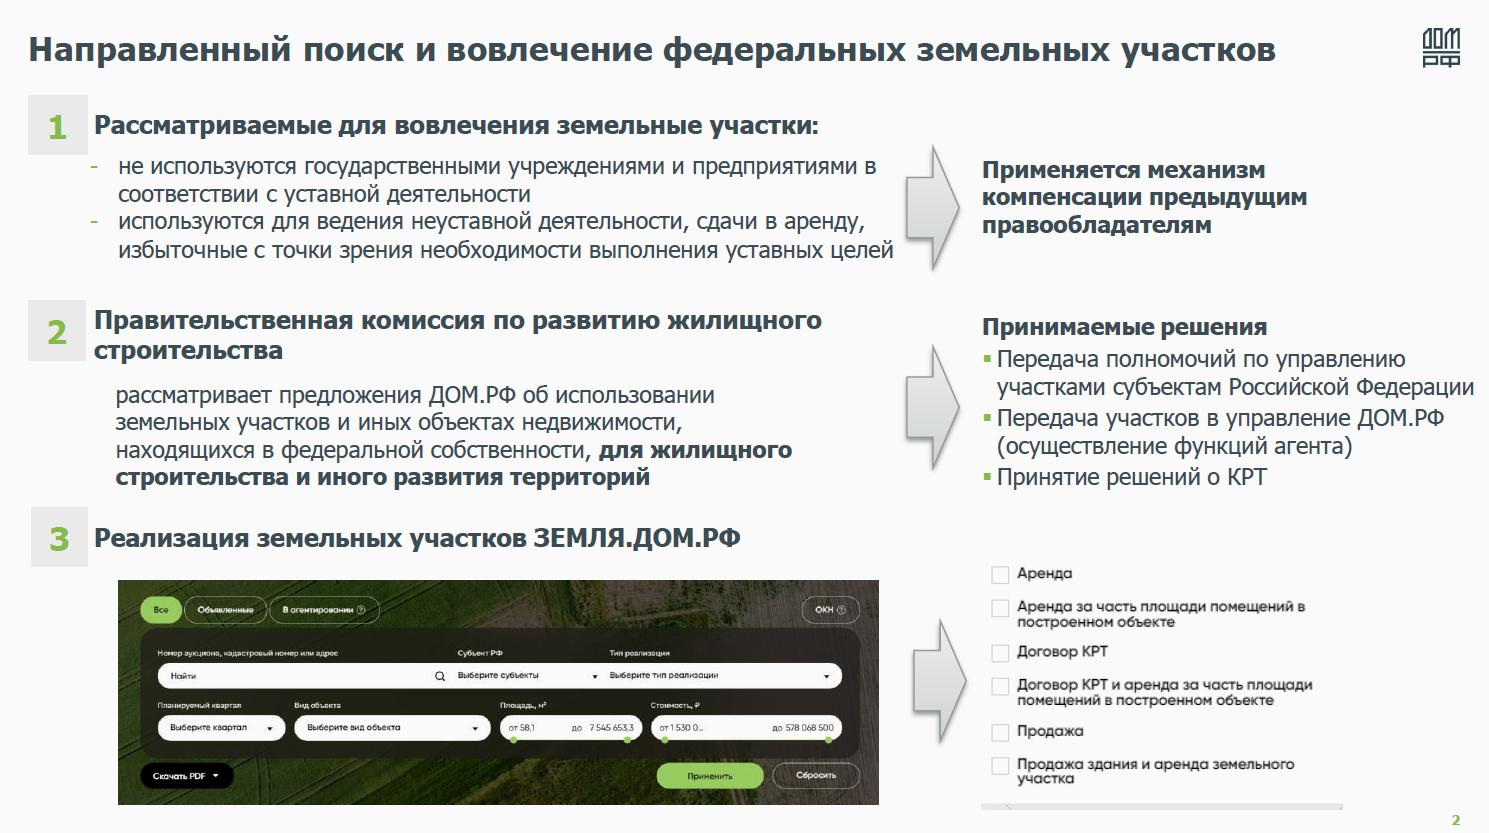Open the Скачать PDF dropdown button

pos(186,776)
